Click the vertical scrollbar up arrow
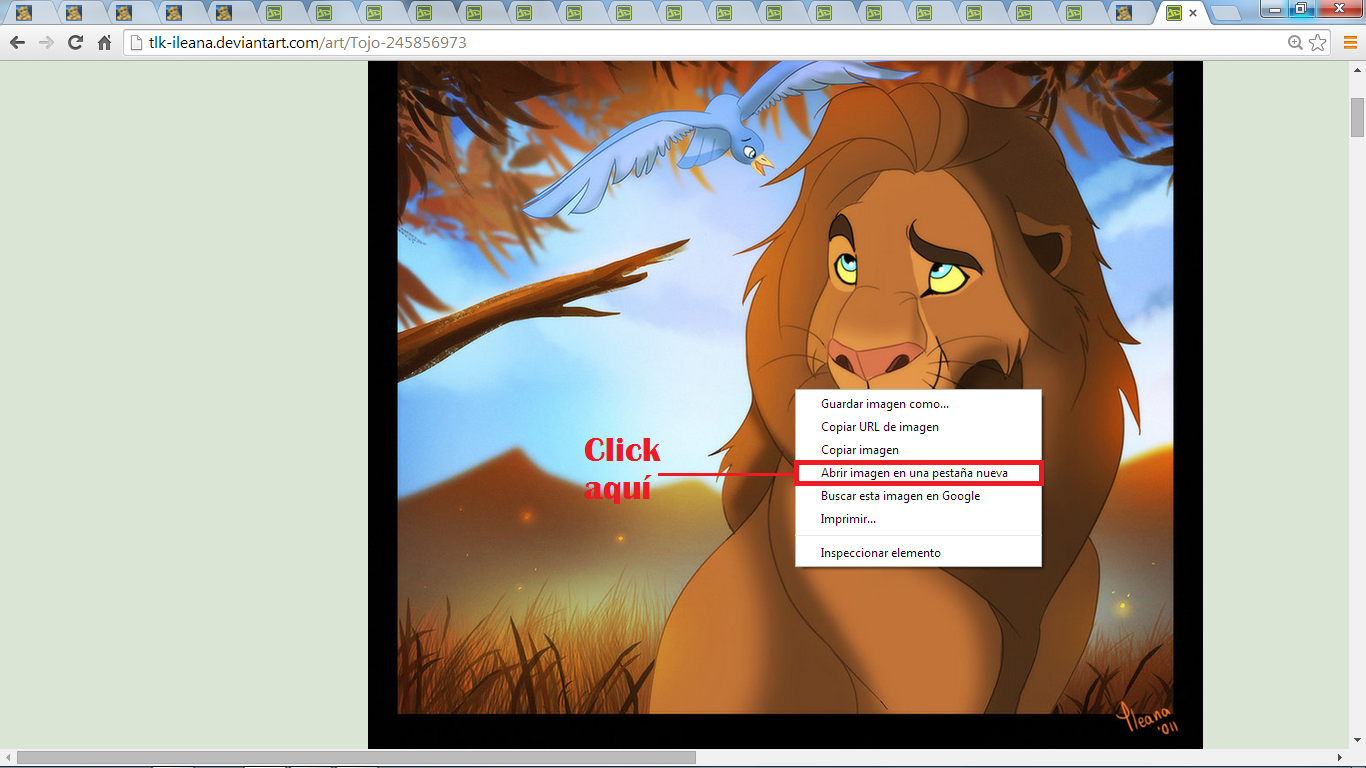 pos(1357,71)
